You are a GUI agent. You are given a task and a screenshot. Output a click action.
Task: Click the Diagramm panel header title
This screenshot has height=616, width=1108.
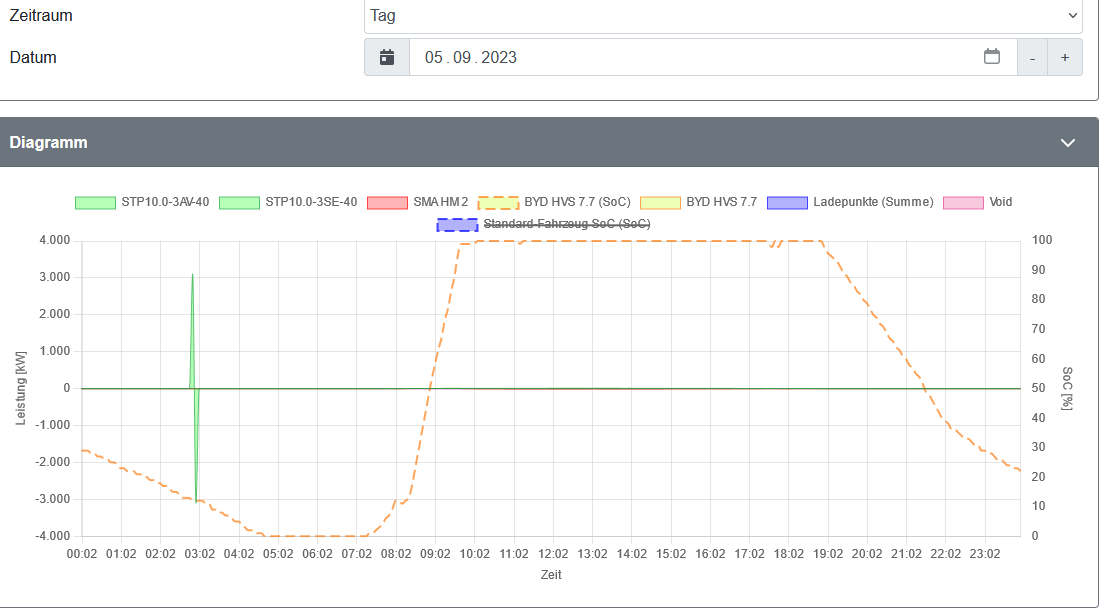[x=48, y=143]
